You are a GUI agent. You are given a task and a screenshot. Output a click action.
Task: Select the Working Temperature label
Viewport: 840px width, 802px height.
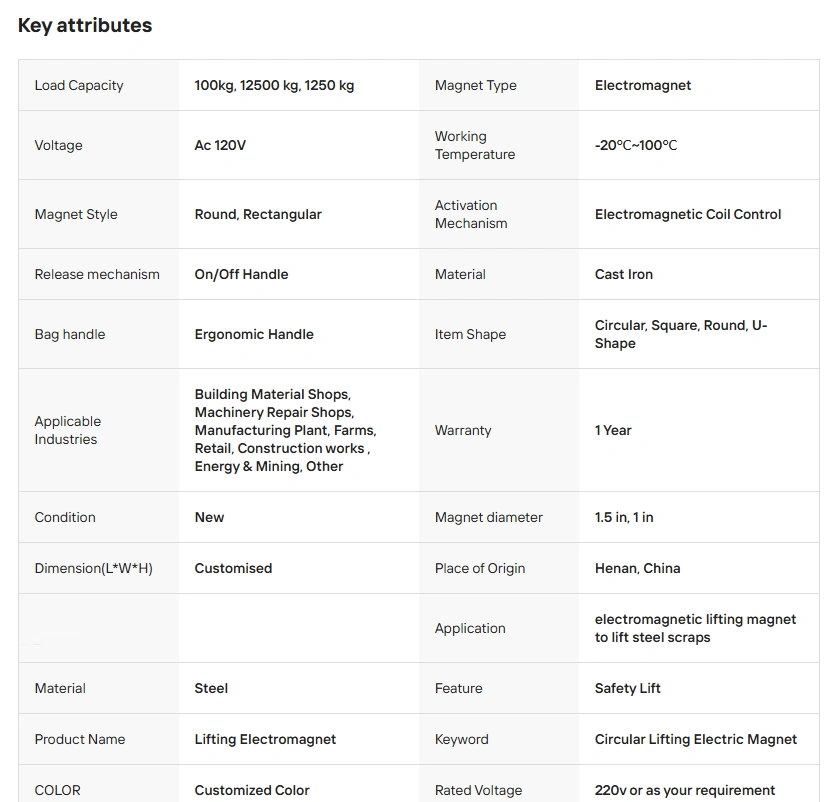475,145
